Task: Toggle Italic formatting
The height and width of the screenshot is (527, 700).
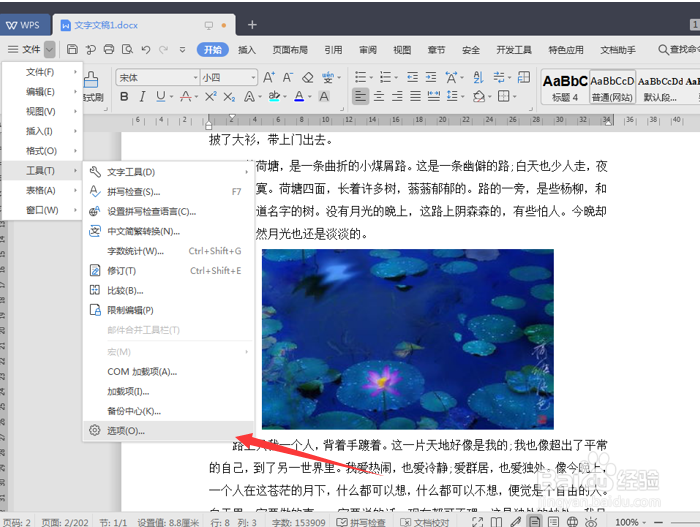Action: [x=142, y=96]
